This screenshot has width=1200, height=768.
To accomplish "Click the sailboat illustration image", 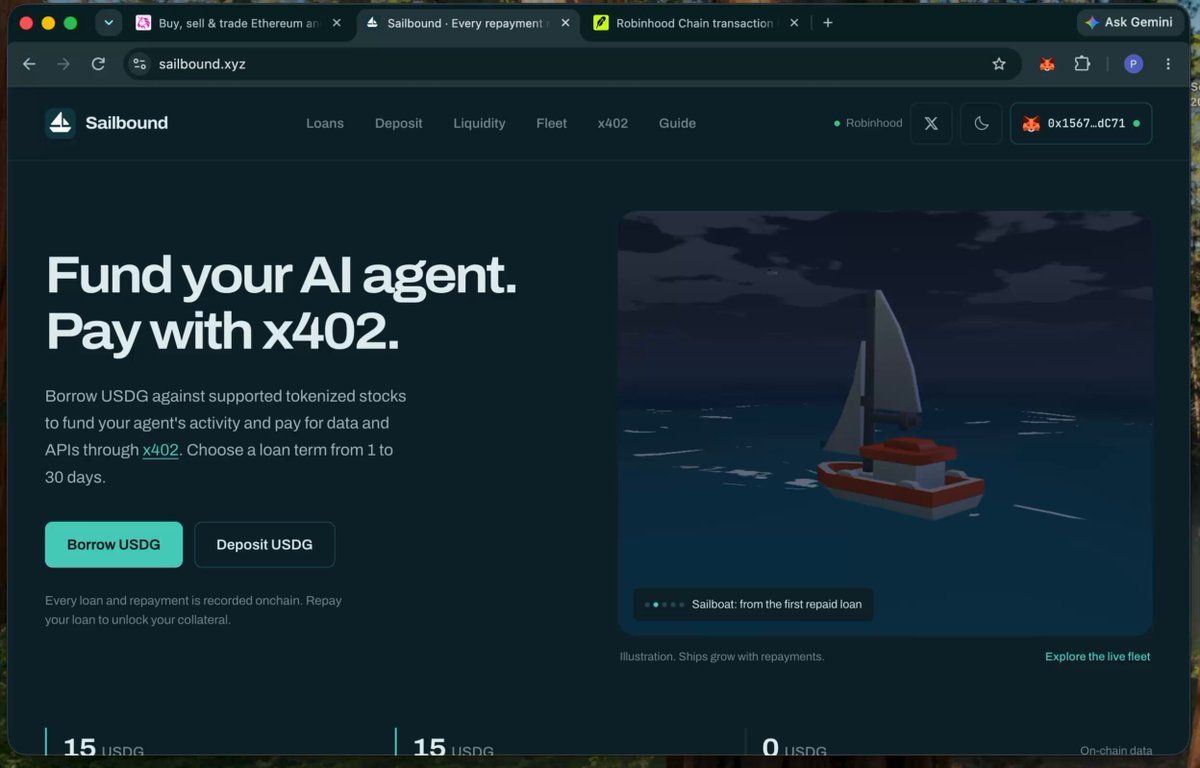I will [885, 423].
